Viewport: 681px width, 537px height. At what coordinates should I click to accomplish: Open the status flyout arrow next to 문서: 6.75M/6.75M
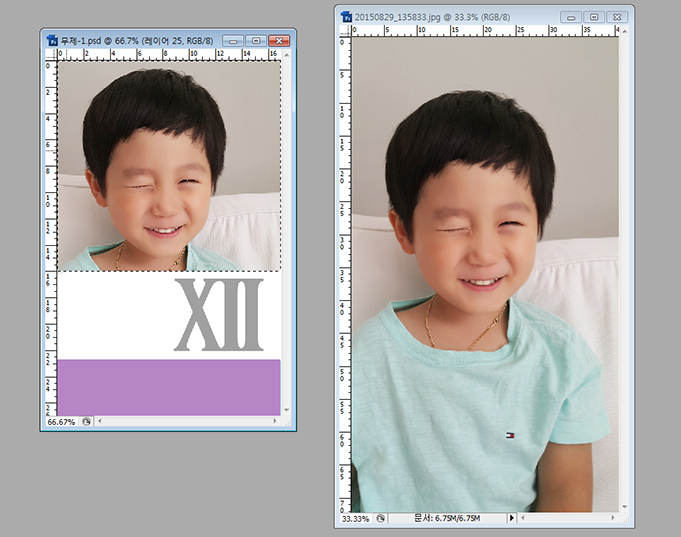coord(512,519)
